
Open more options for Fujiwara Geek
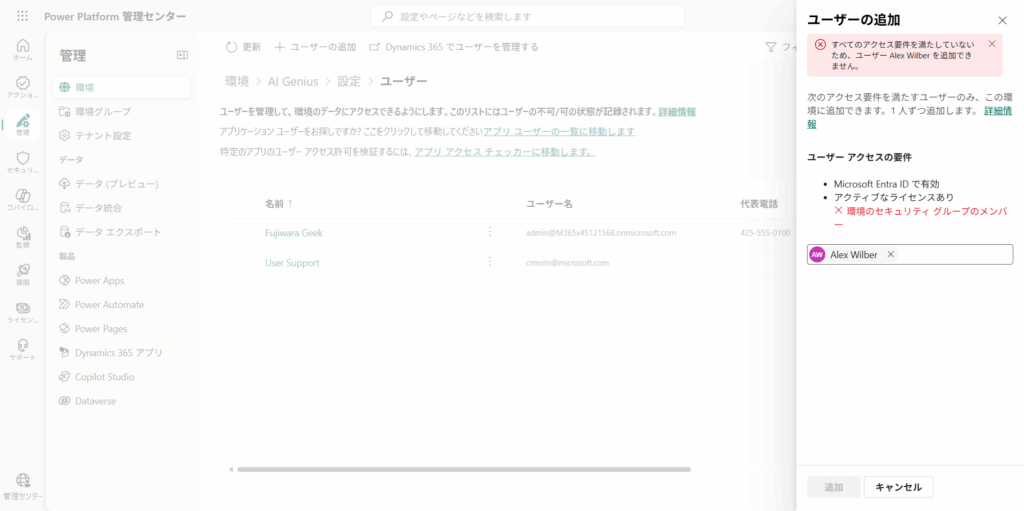(x=490, y=232)
